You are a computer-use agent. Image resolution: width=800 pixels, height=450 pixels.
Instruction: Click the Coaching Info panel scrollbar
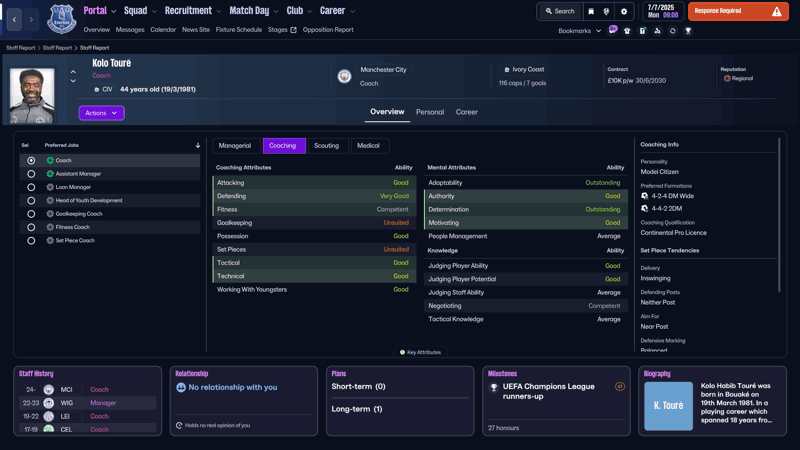(779, 215)
